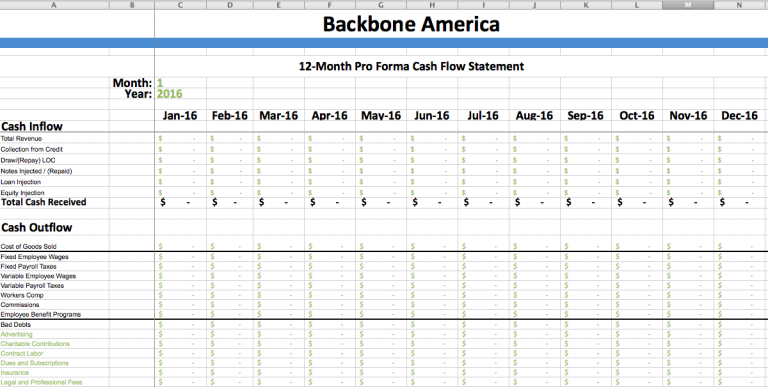Click the Fixed Payroll Taxes label
768x387 pixels.
(x=28, y=266)
